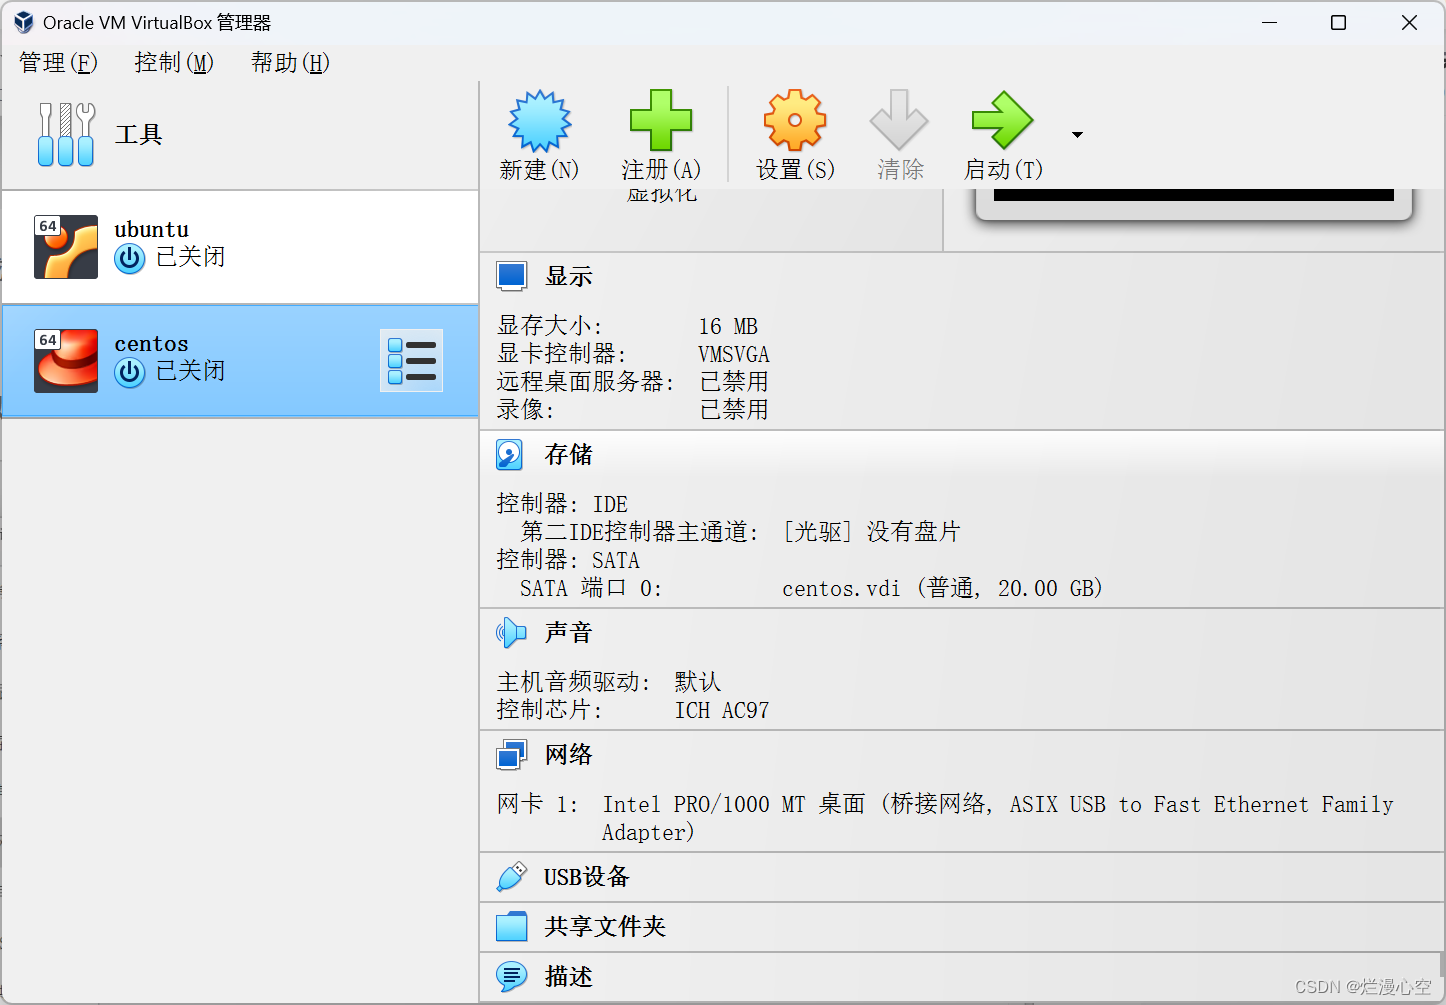The image size is (1446, 1005).
Task: Click the centos 已关闭 status text
Action: (x=191, y=371)
